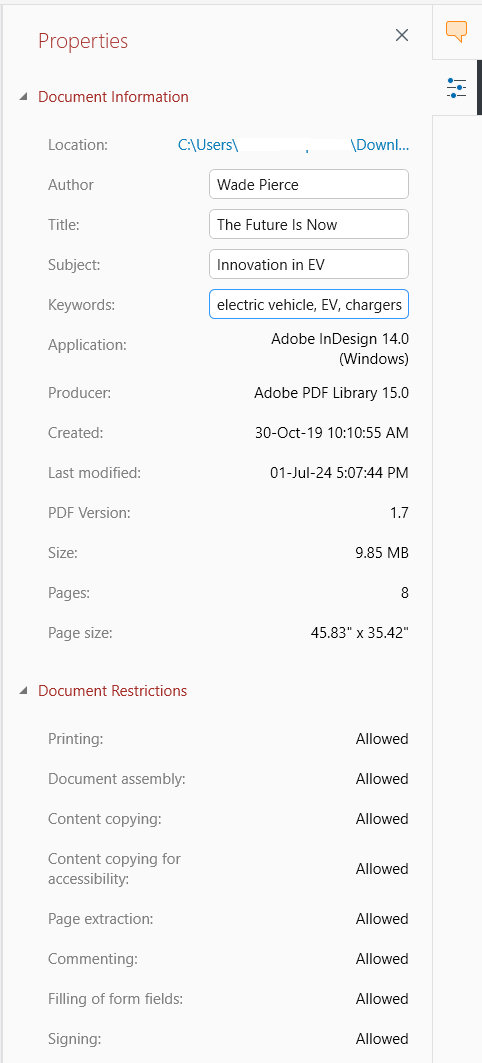Select the Subject field Innovation in EV
Image resolution: width=482 pixels, height=1063 pixels.
[x=309, y=264]
